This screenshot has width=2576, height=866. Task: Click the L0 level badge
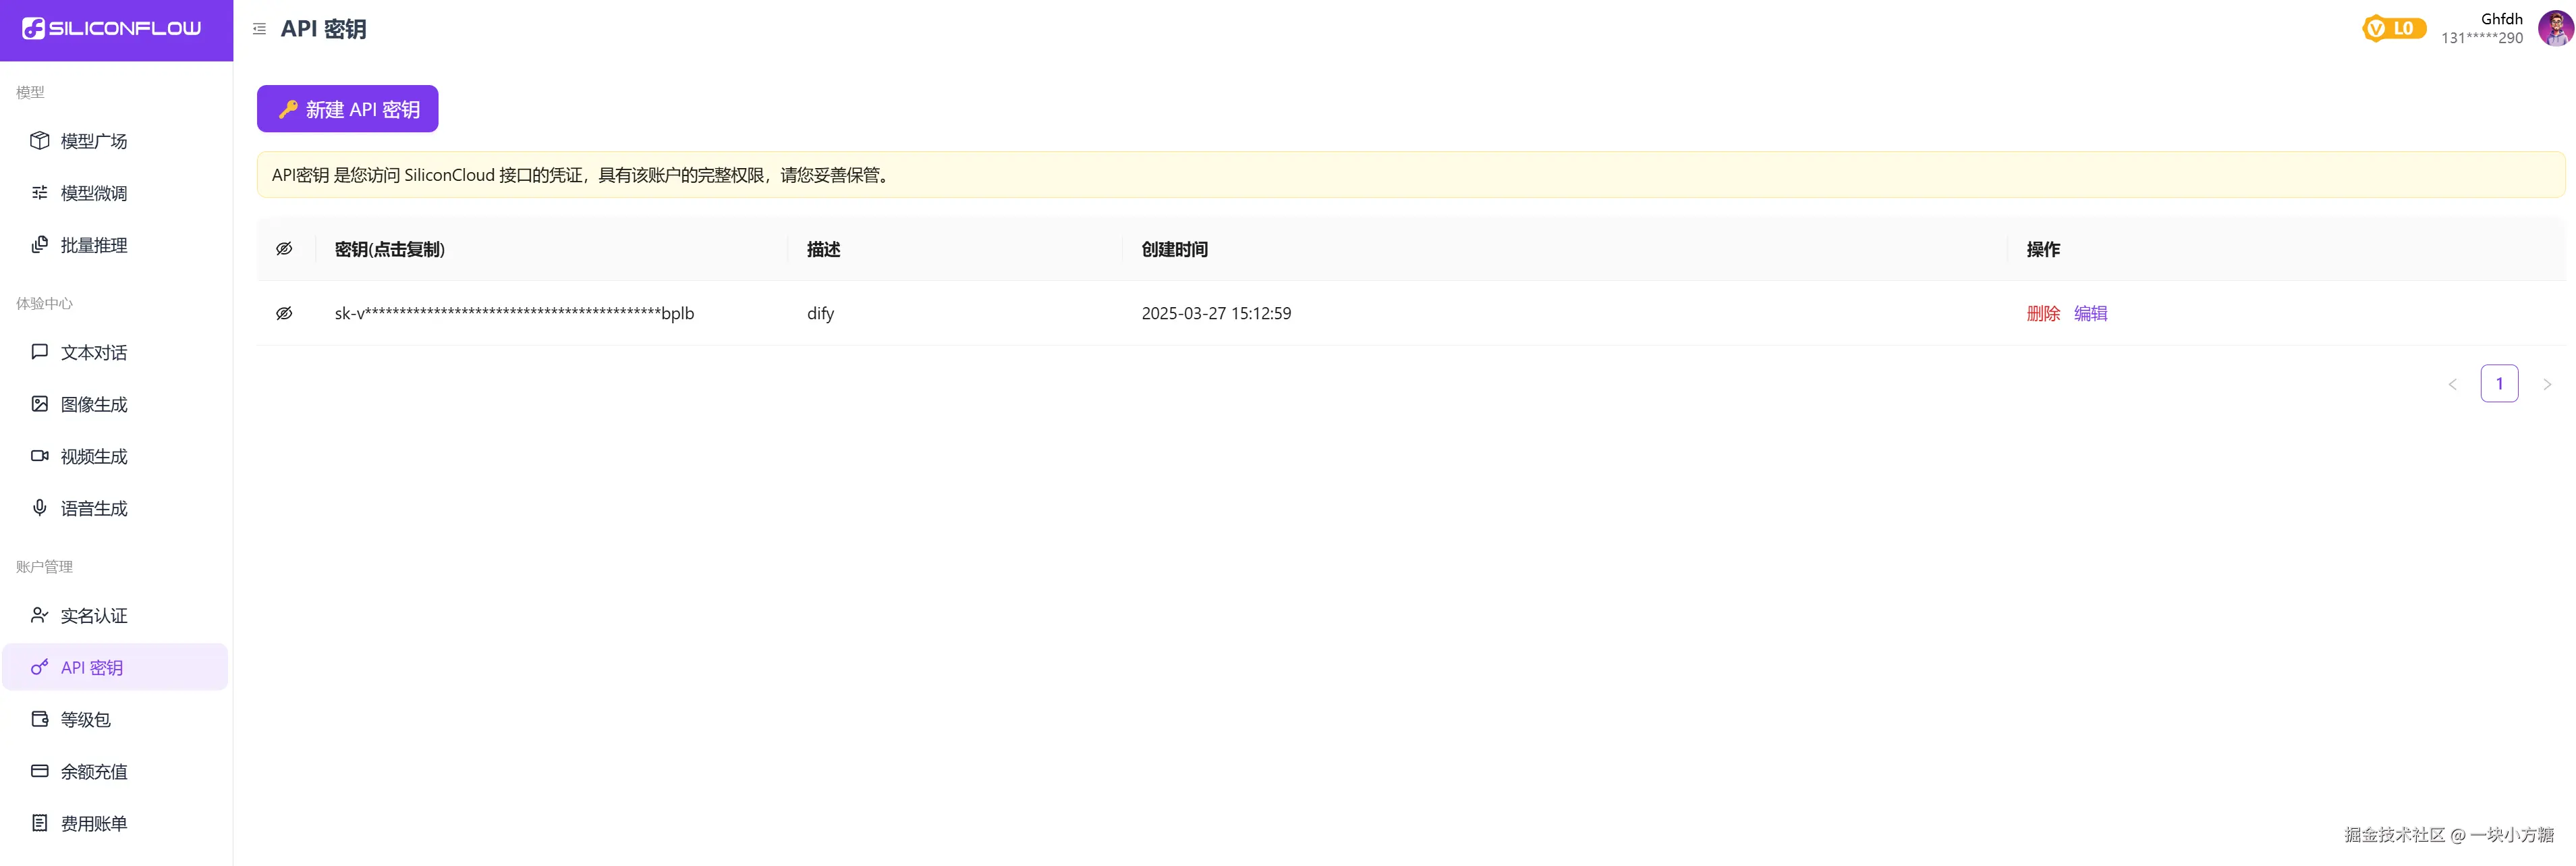(x=2393, y=28)
